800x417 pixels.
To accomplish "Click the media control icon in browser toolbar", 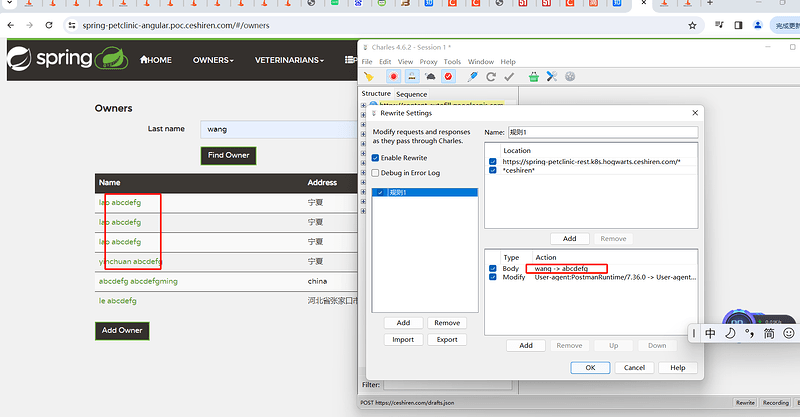I will tap(719, 25).
